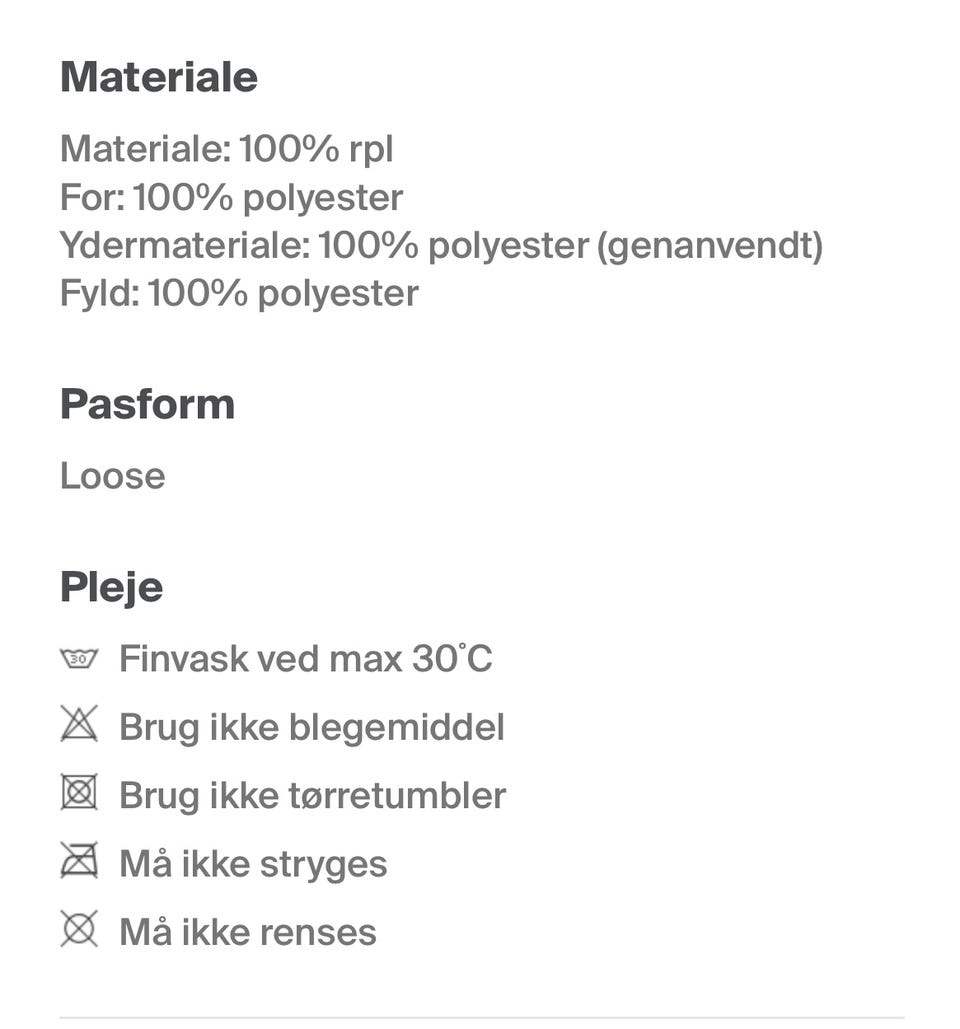Click the 'Må ikke renses' instruction

(x=248, y=931)
